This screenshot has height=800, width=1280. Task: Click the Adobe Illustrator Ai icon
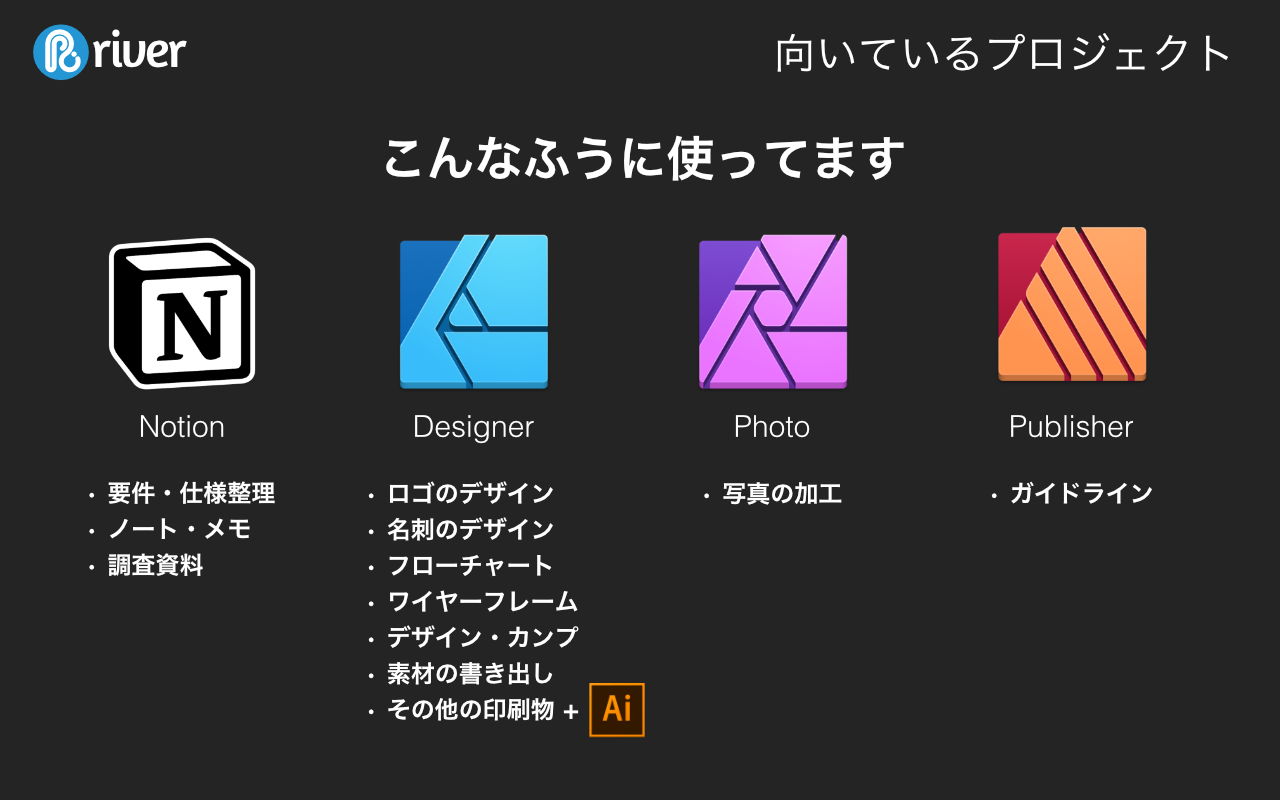pyautogui.click(x=617, y=710)
